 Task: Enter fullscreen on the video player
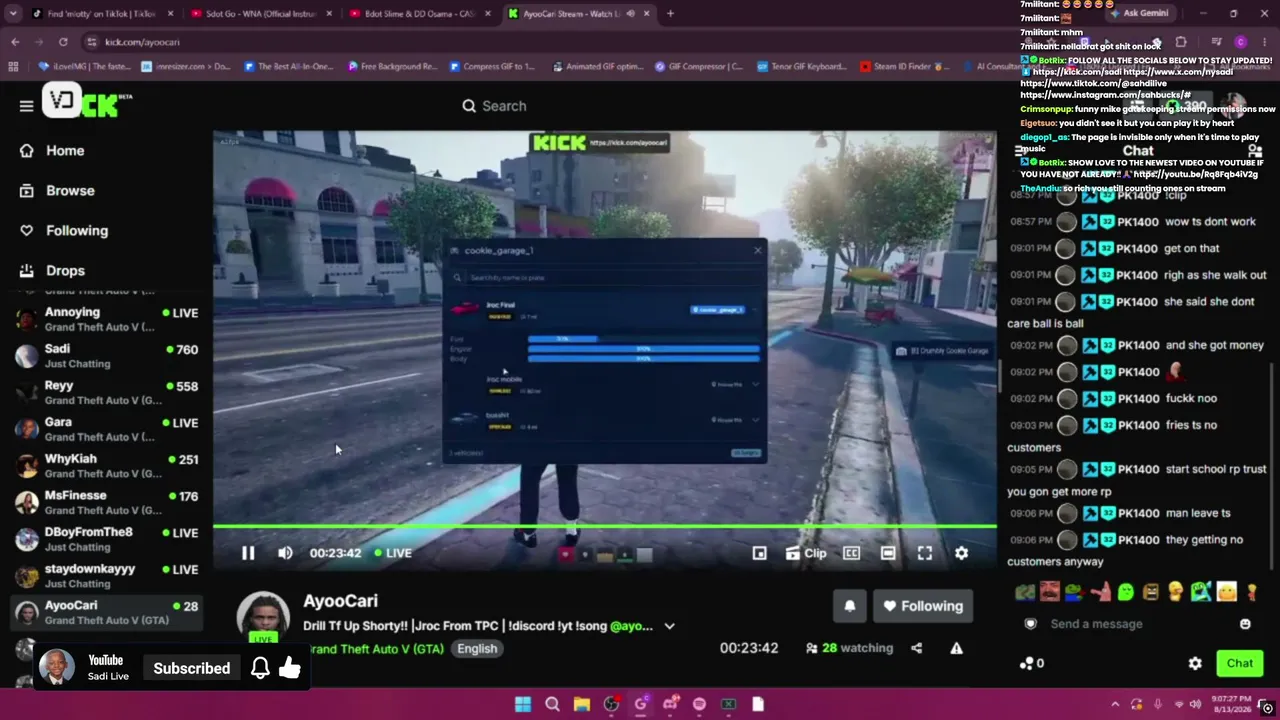click(925, 553)
